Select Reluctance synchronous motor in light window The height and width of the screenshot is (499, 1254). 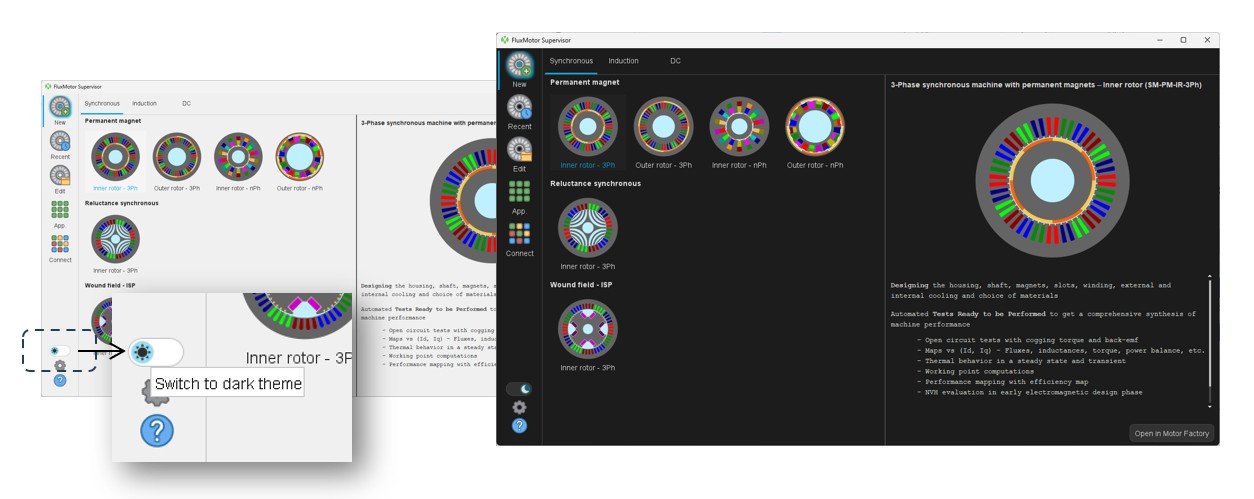coord(116,239)
